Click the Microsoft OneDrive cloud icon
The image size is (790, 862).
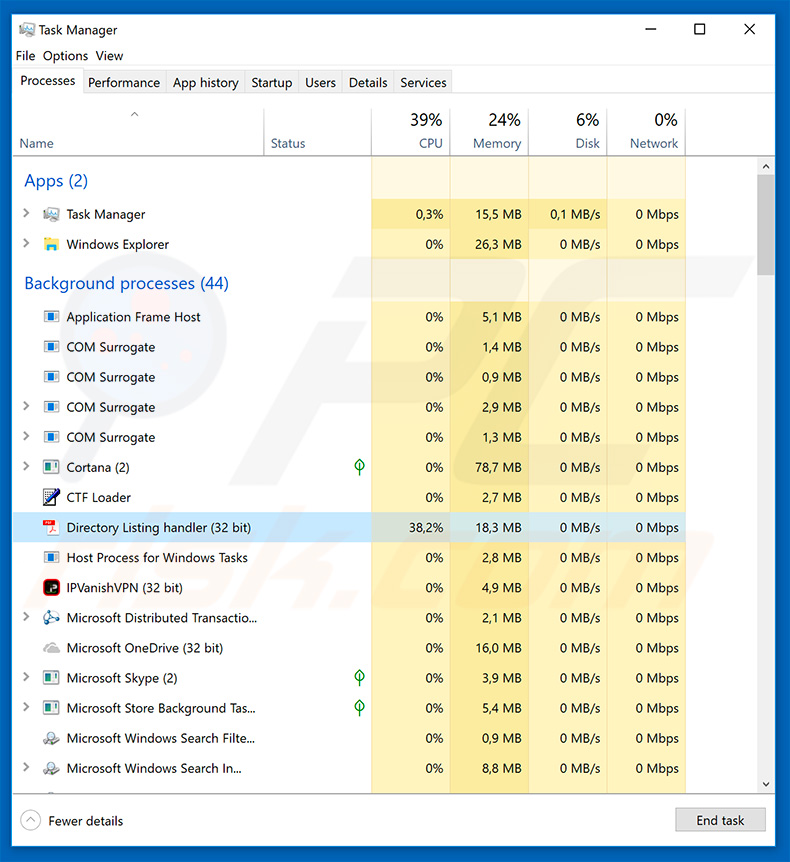pyautogui.click(x=51, y=648)
